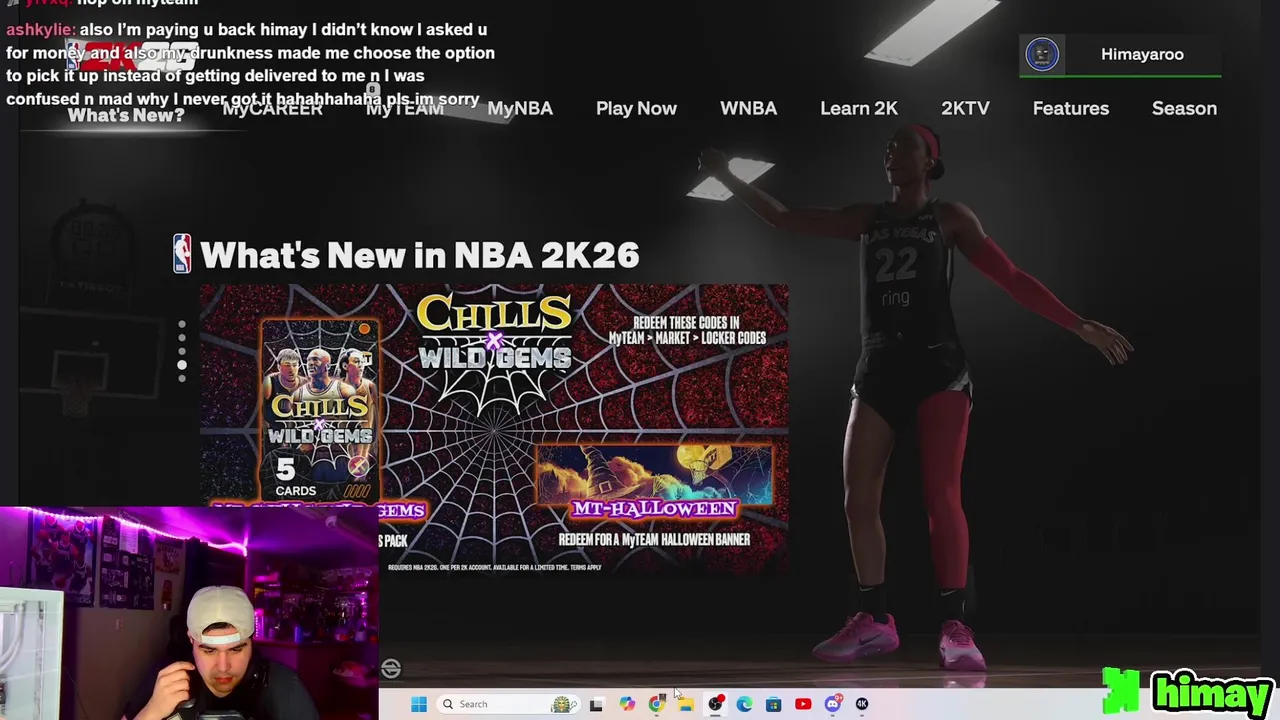Open Microsoft Store from the taskbar
Viewport: 1280px width, 720px height.
pos(773,704)
